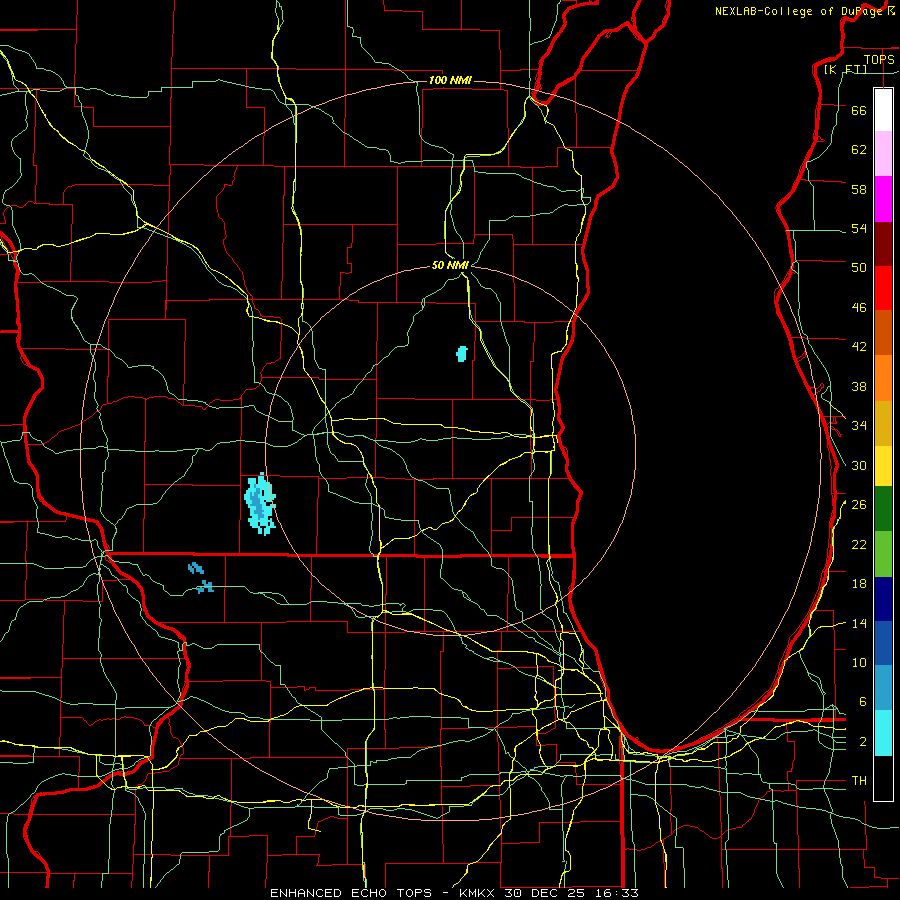Click the 16:33 time stamp
Screen dimensions: 900x900
(x=615, y=893)
